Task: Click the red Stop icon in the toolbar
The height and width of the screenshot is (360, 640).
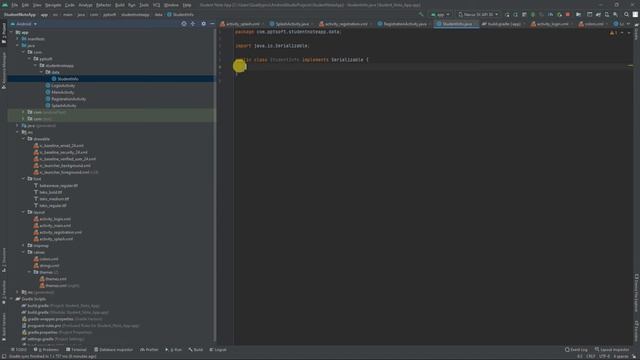Action: tap(568, 14)
